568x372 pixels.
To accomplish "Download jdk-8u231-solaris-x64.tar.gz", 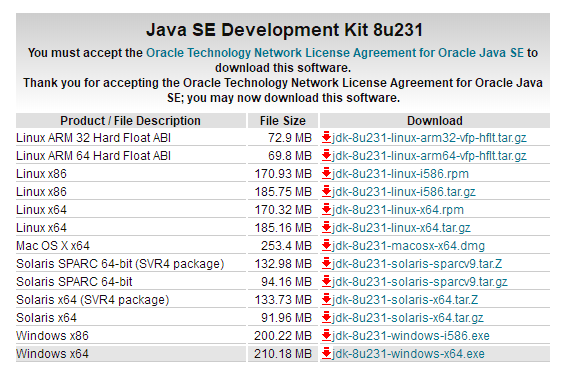I will (x=408, y=318).
